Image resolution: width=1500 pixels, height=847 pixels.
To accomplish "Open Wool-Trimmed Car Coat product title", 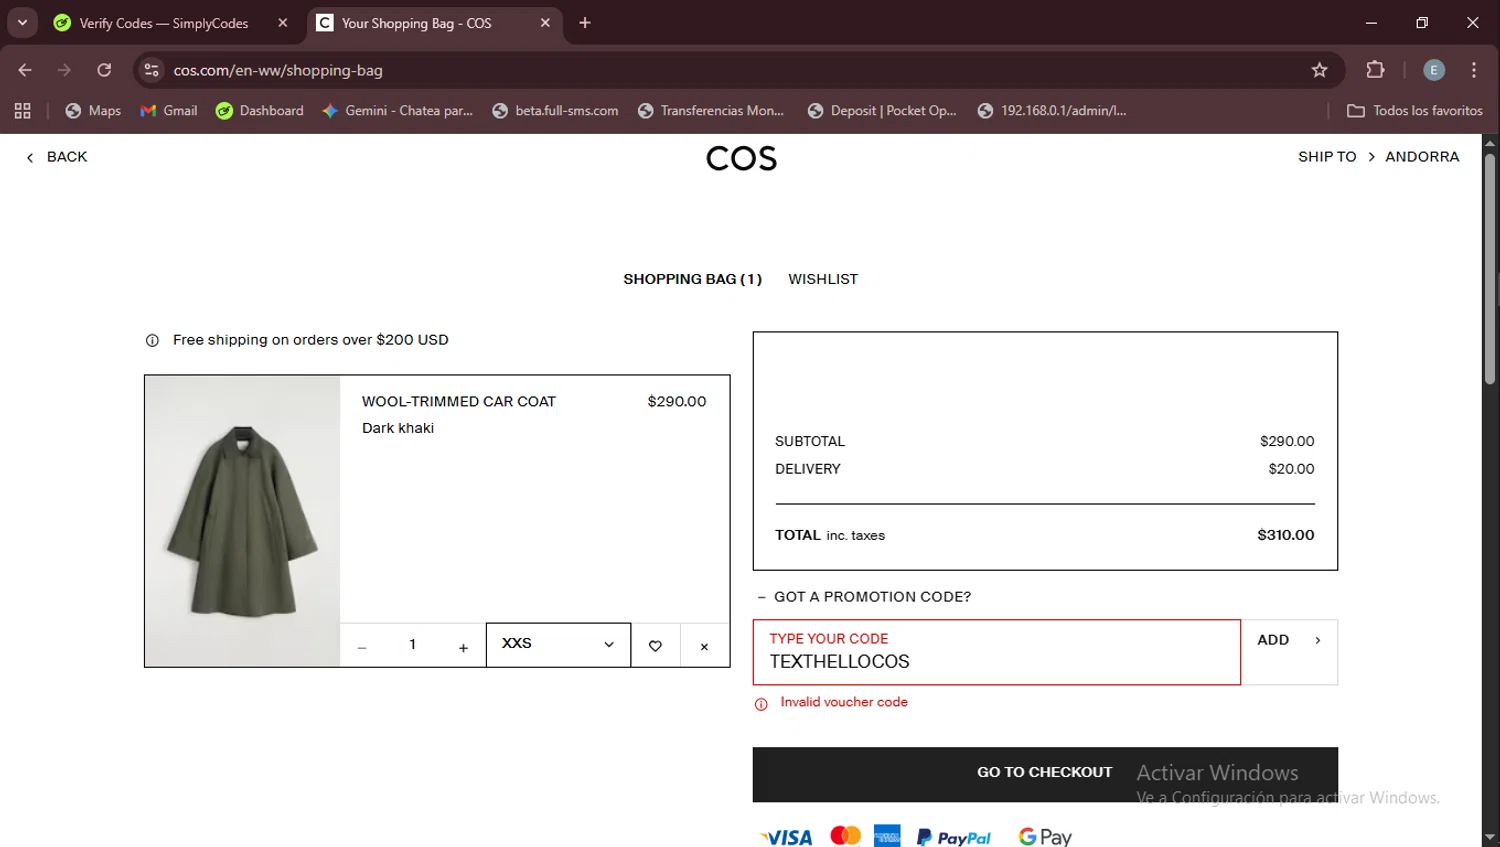I will (x=459, y=401).
